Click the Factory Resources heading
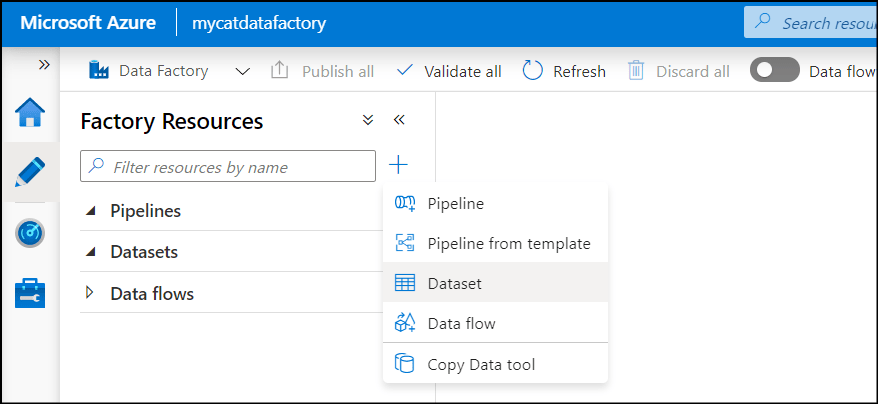The image size is (878, 404). (172, 120)
